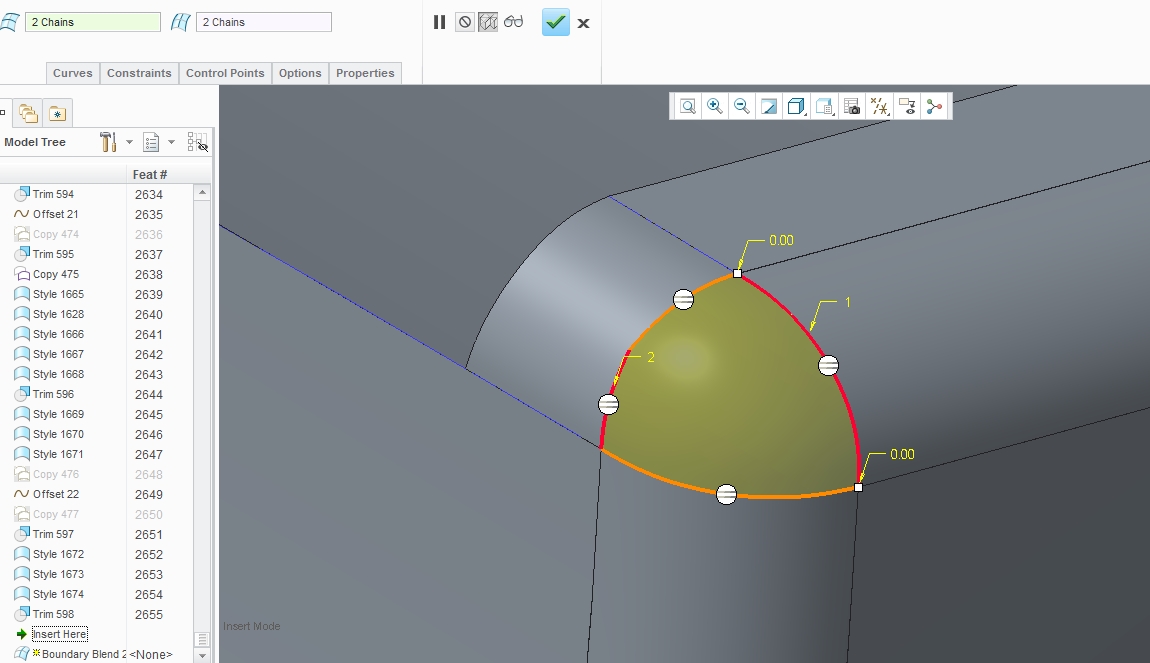
Task: Open the Control Points tab
Action: [225, 73]
